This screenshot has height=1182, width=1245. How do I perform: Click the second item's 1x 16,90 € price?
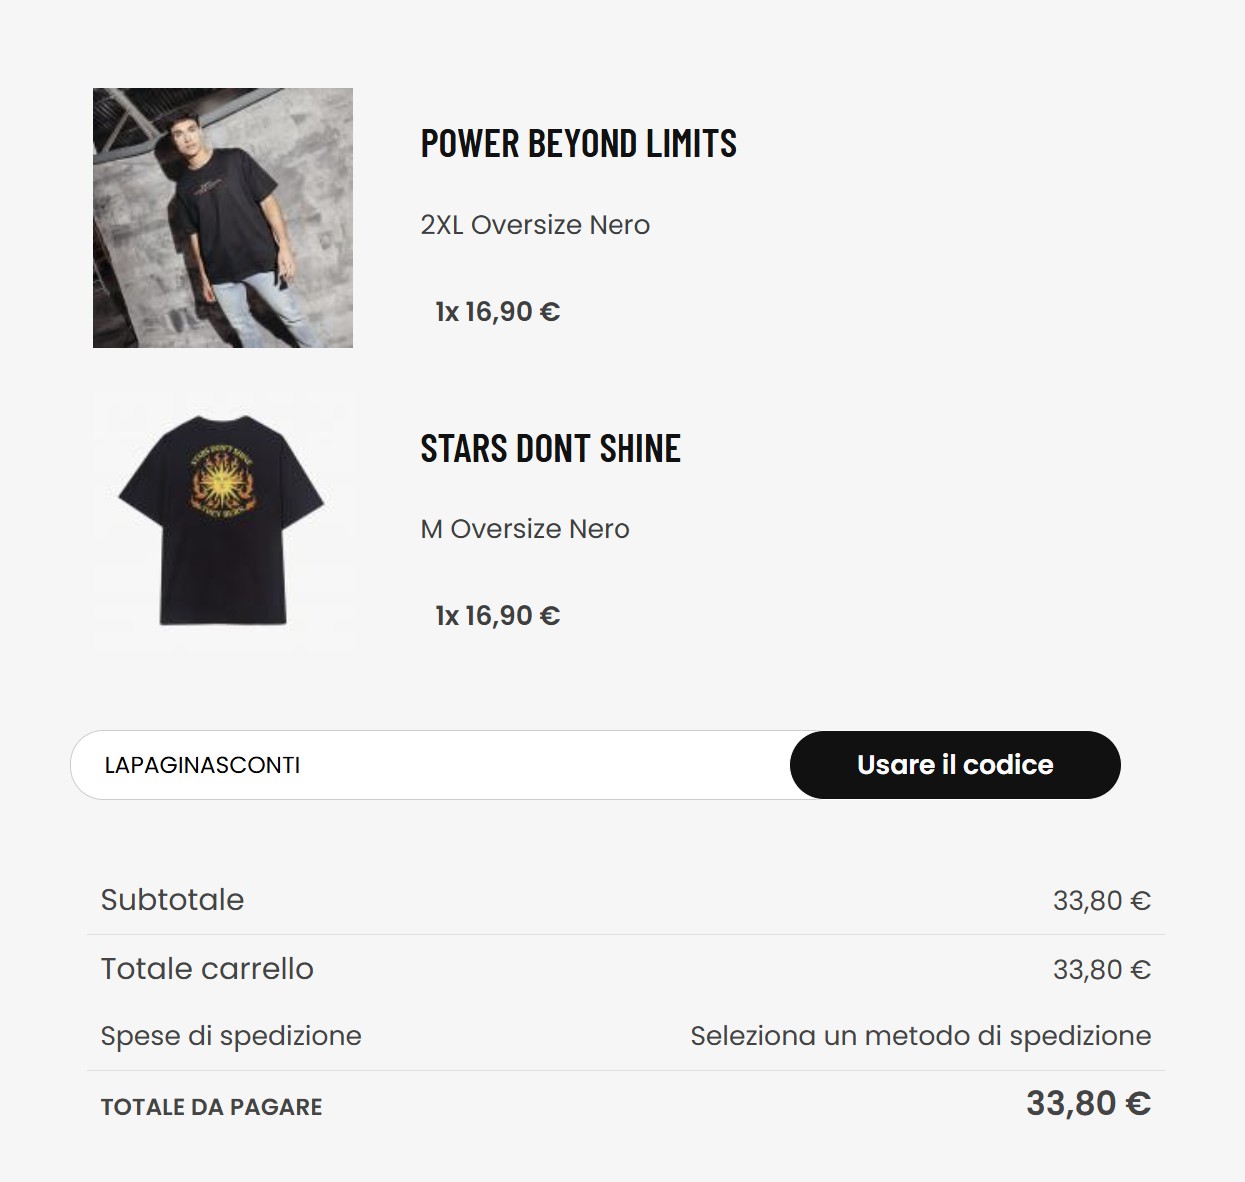click(497, 616)
